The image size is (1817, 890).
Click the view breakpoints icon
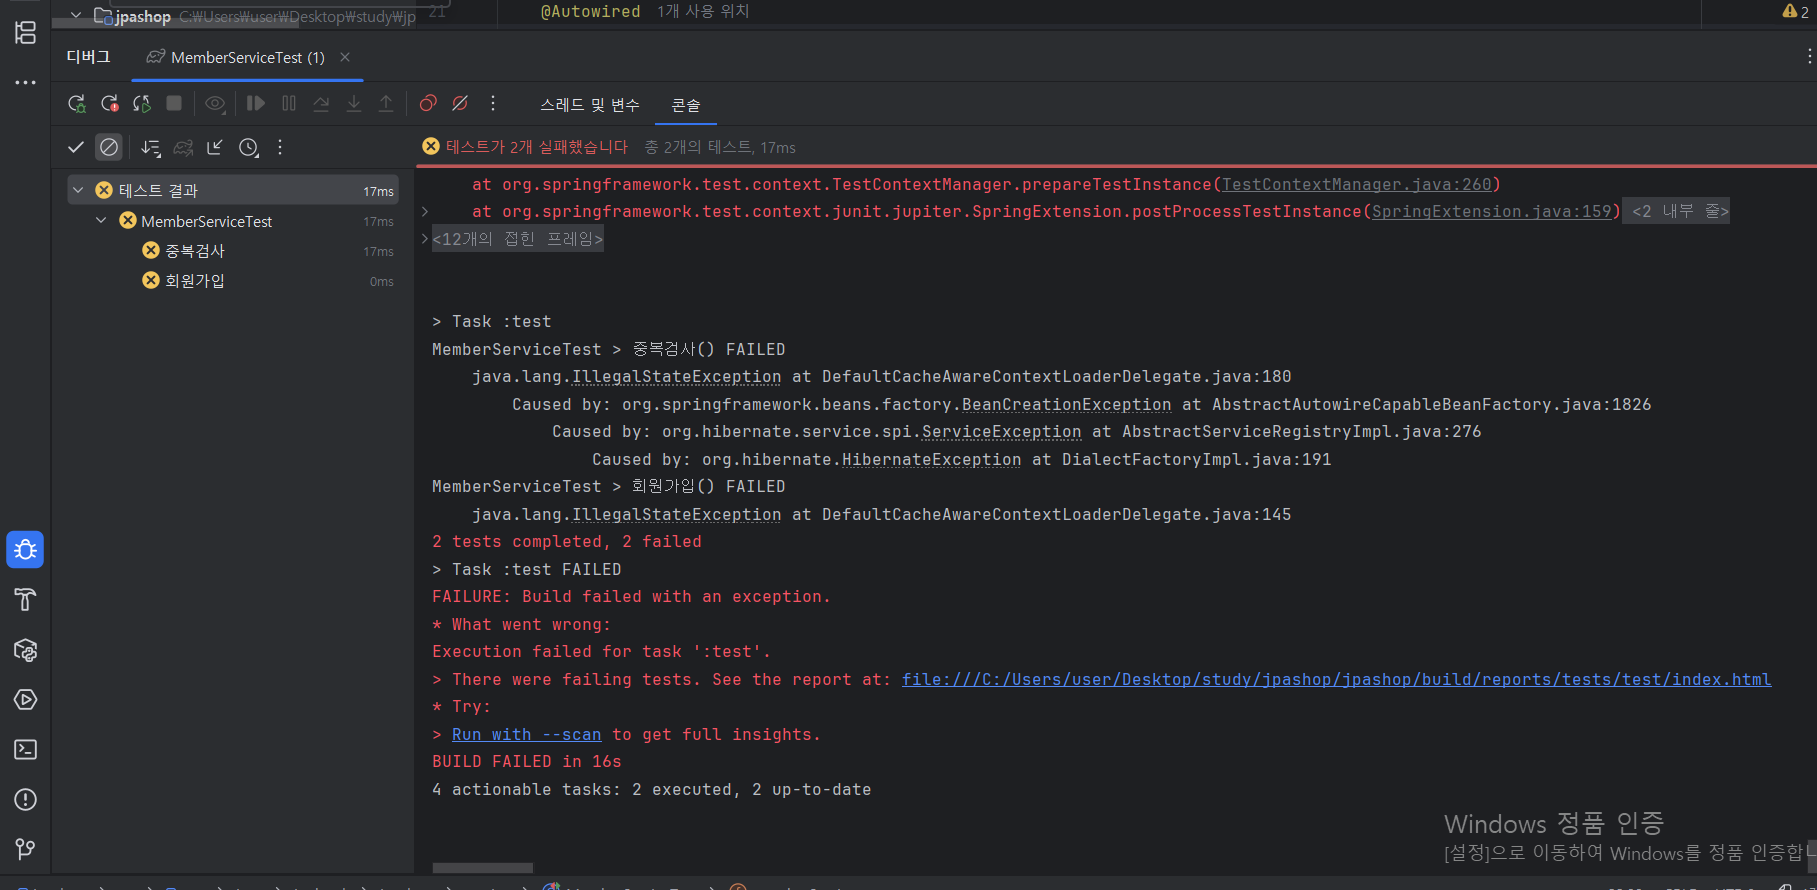point(428,104)
